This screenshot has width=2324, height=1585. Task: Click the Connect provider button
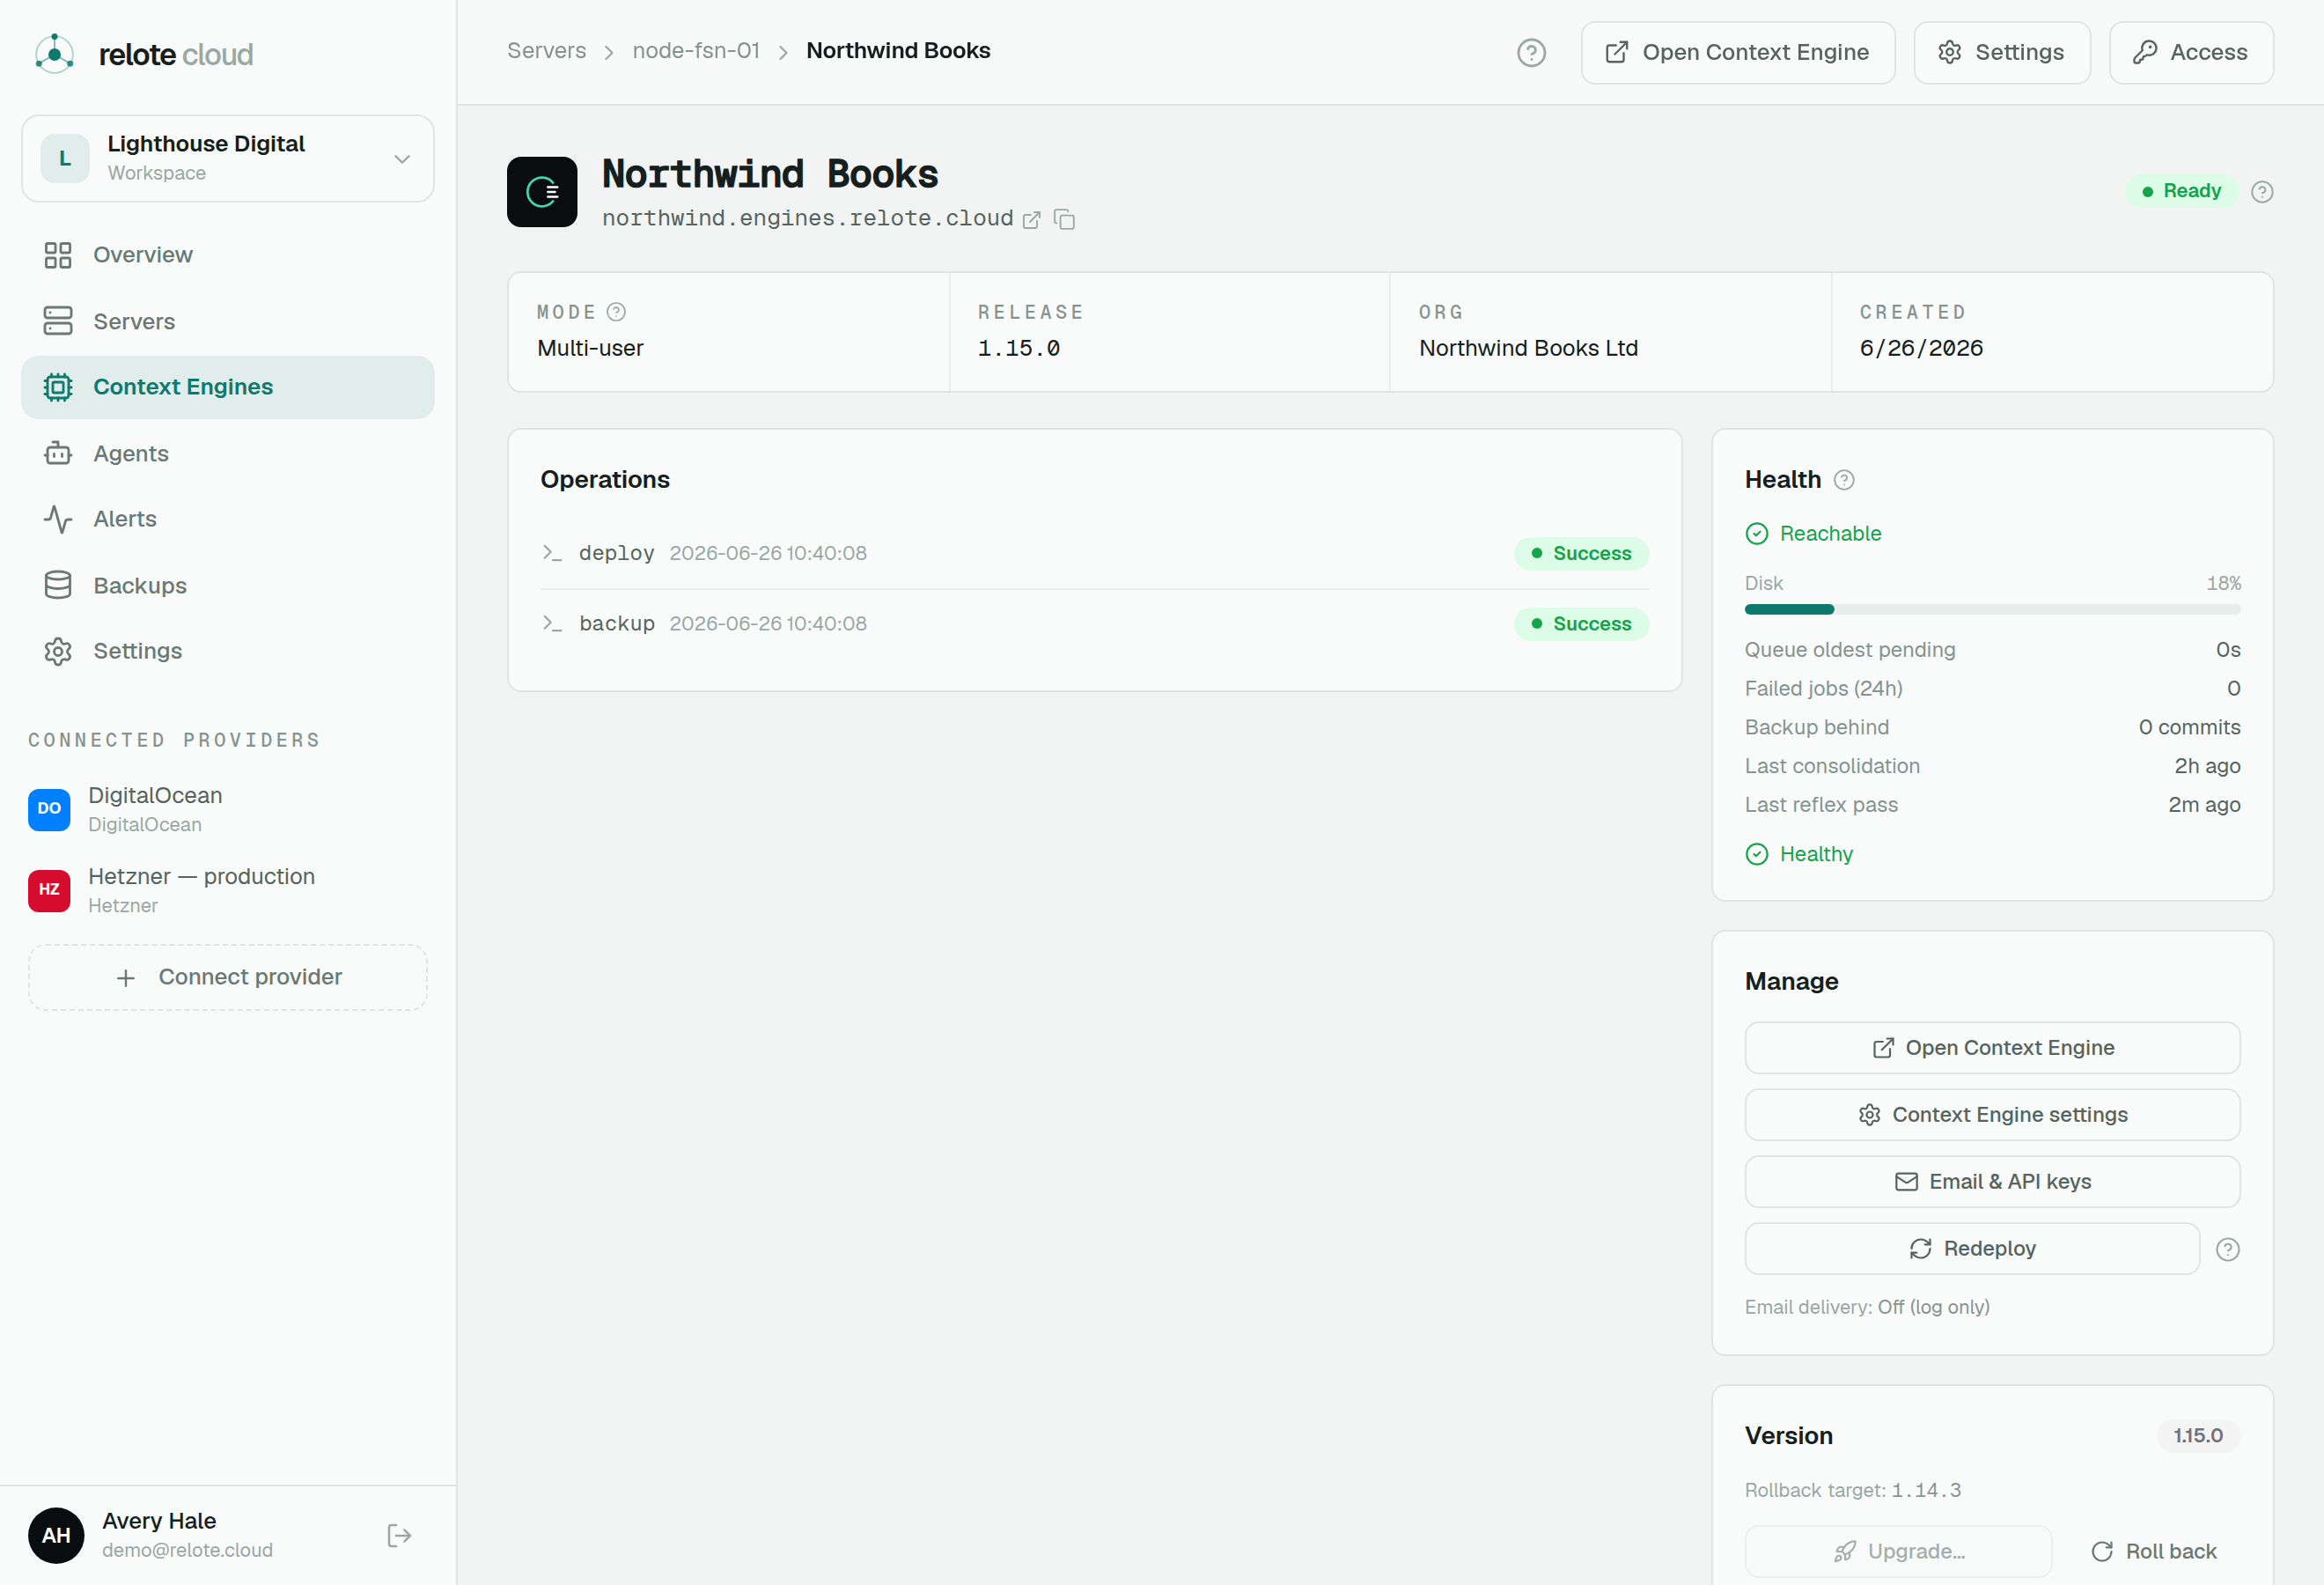click(228, 977)
